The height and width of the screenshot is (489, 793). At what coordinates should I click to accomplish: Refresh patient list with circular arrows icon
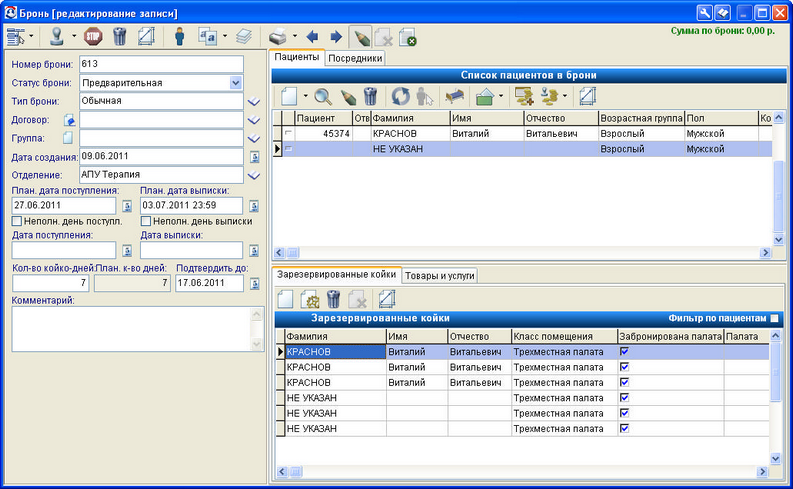pyautogui.click(x=401, y=96)
